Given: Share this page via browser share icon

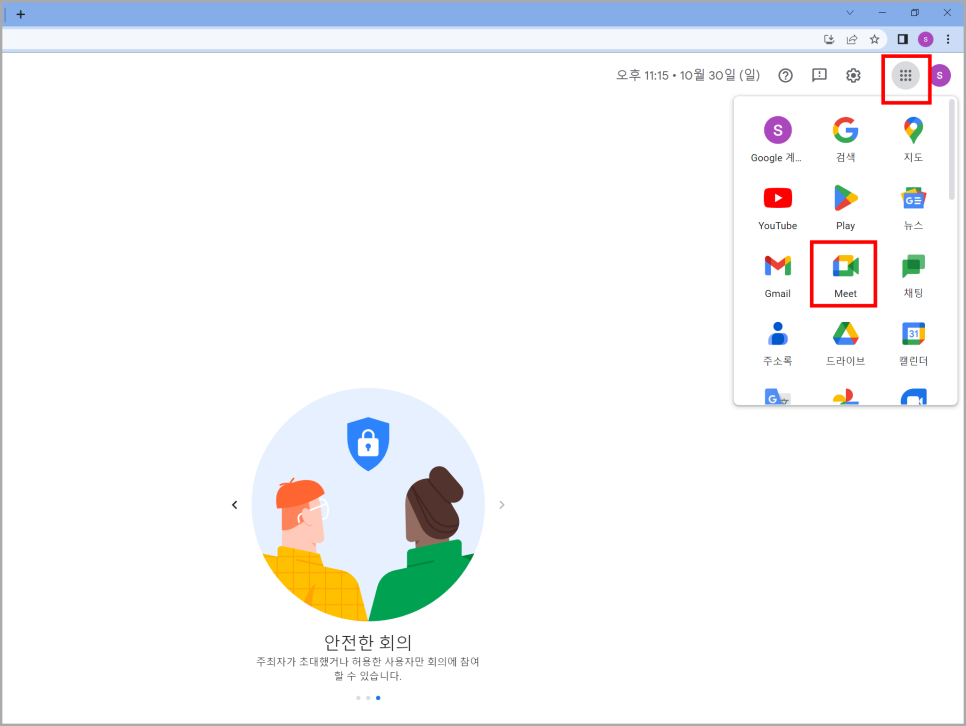Looking at the screenshot, I should coord(852,39).
